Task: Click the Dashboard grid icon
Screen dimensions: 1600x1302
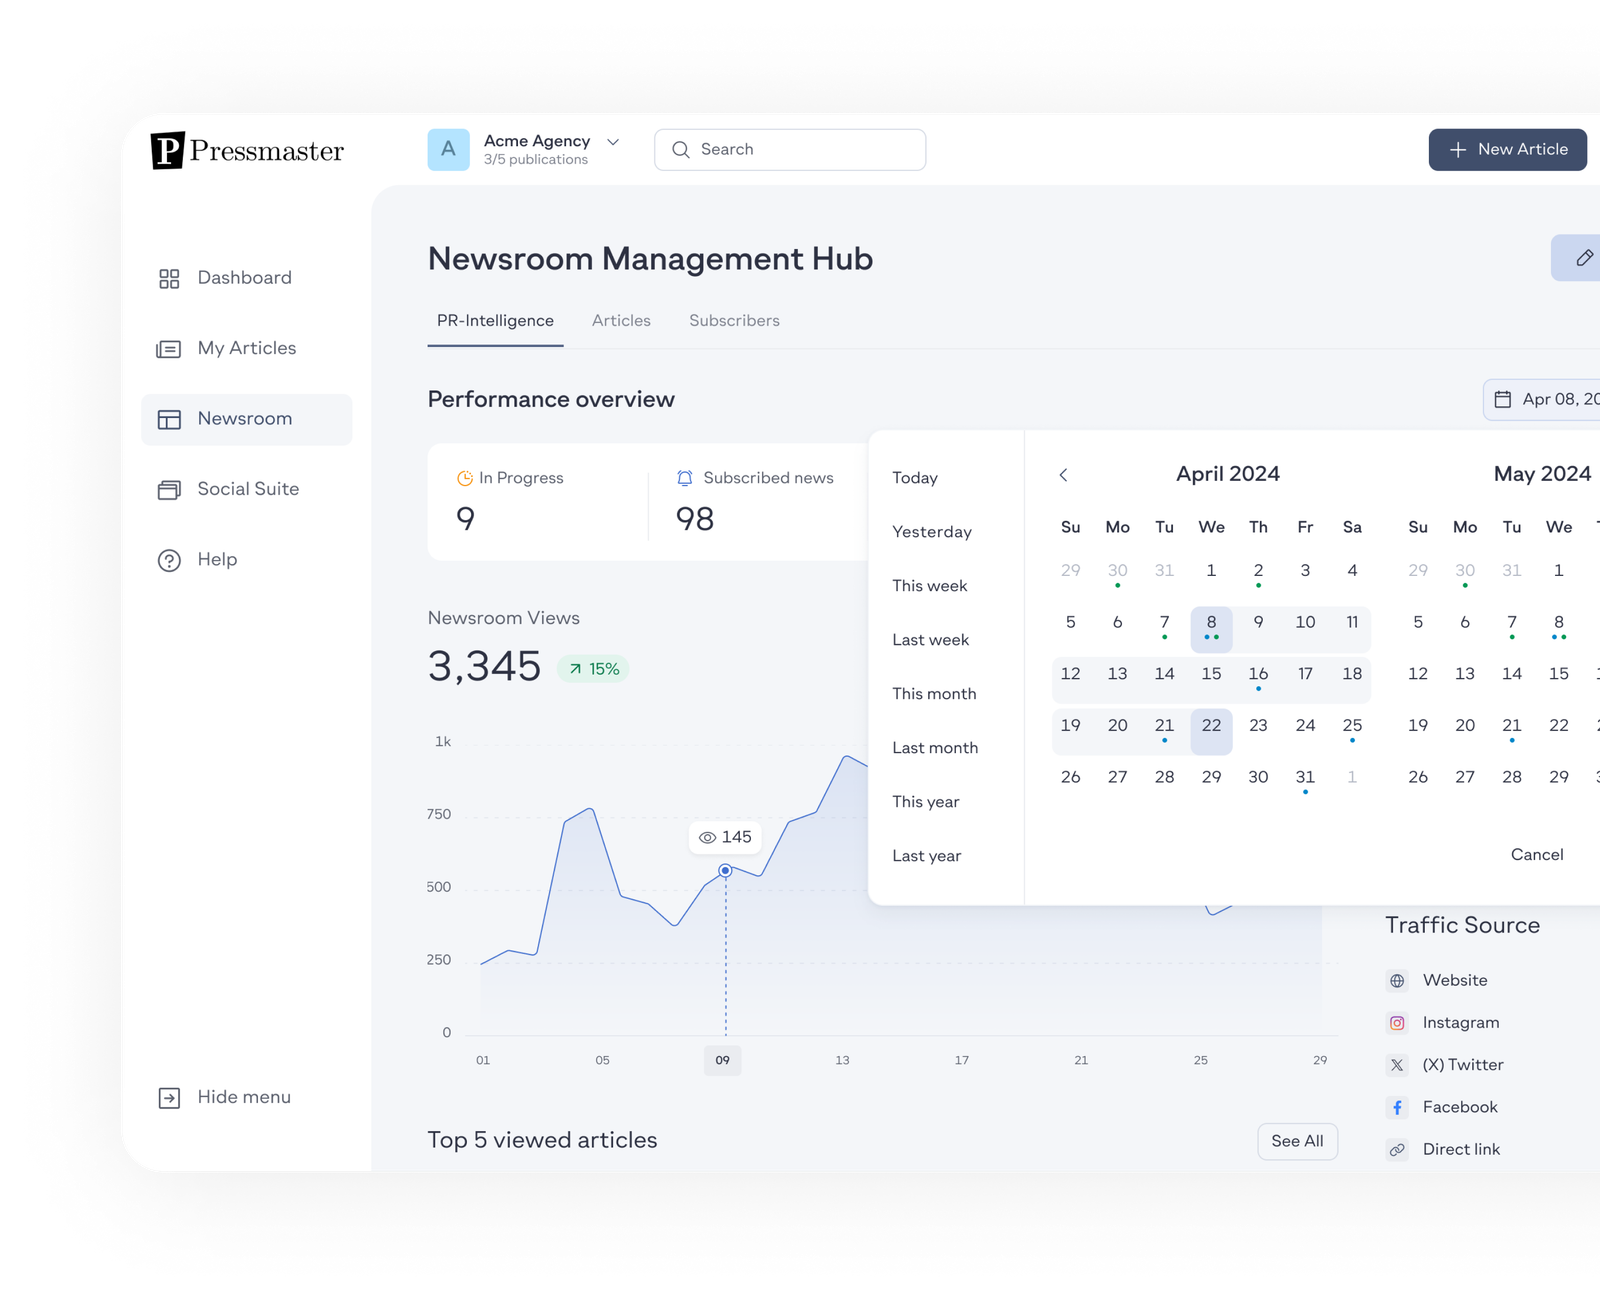Action: click(x=169, y=278)
